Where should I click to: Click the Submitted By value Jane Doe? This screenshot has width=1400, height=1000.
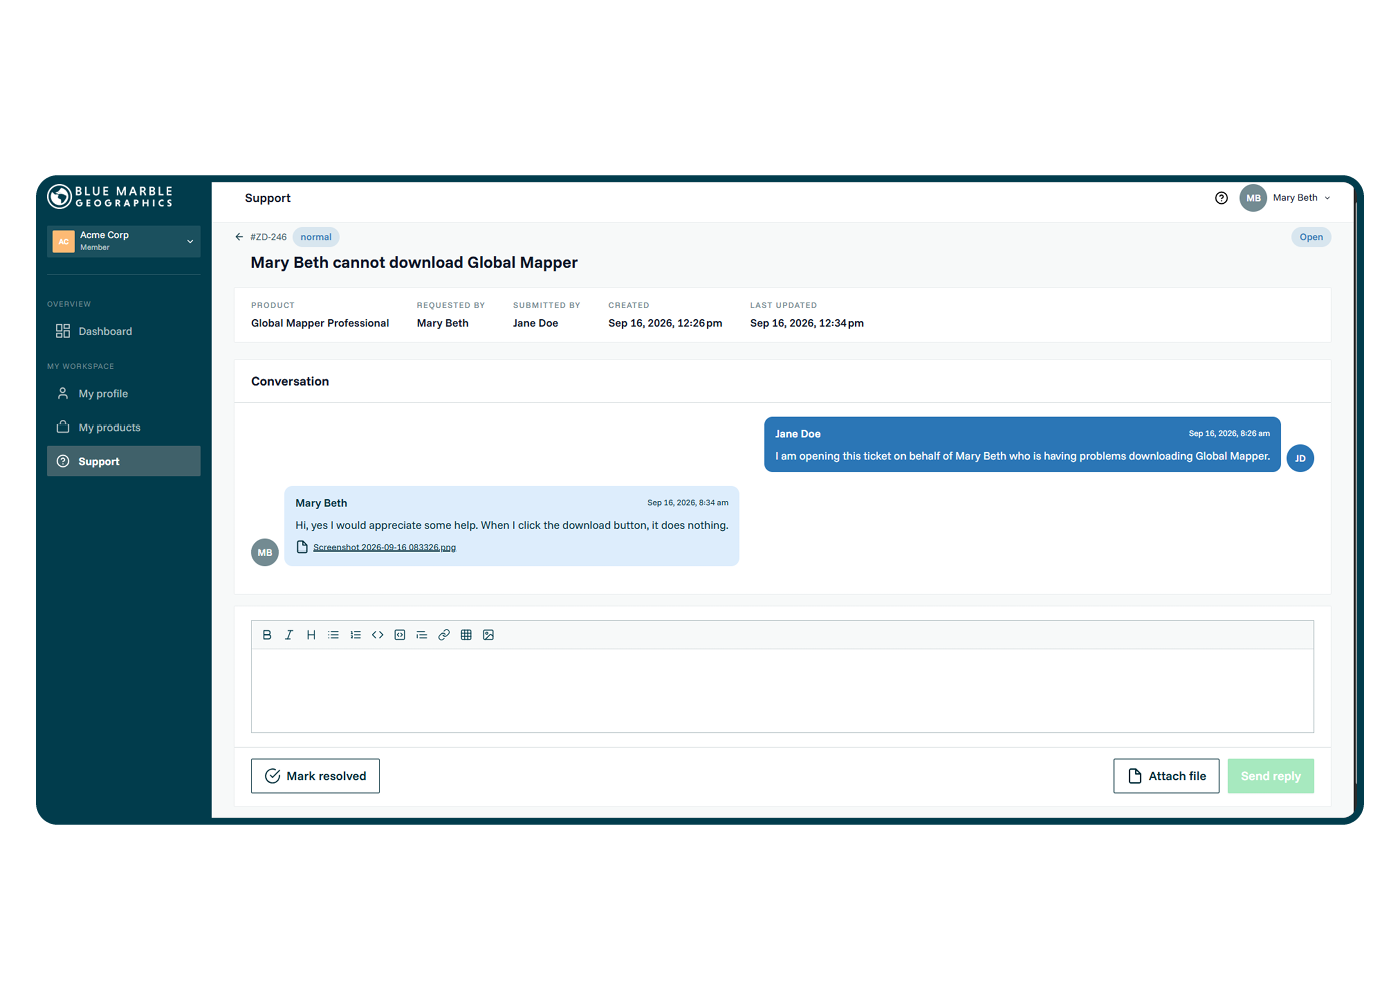pos(536,323)
